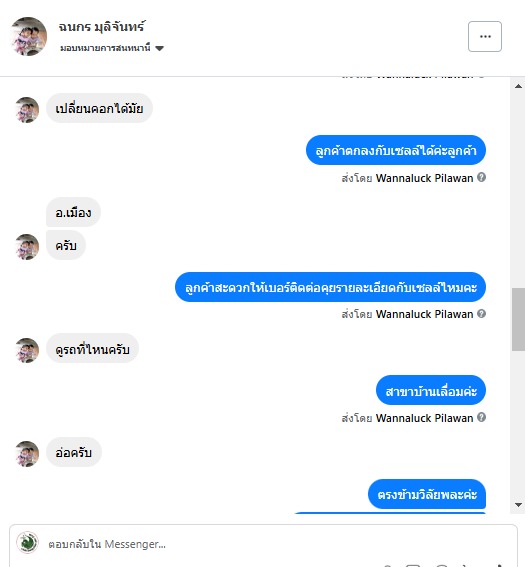Expand the มอบหมายการสนทนานี้ dropdown arrow
525x567 pixels.
point(159,48)
